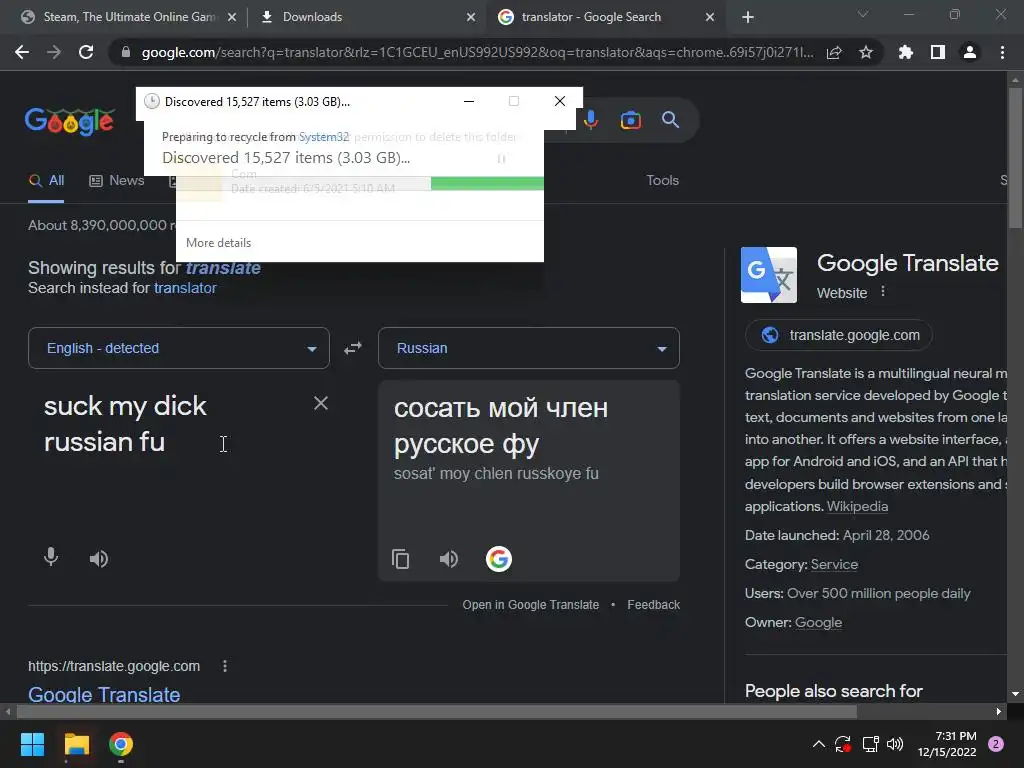Image resolution: width=1024 pixels, height=768 pixels.
Task: Open options for translate.google.com result
Action: (225, 666)
